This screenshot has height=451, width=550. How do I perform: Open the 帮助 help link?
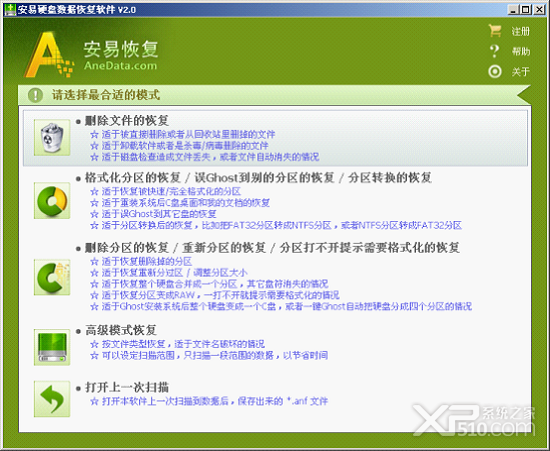pyautogui.click(x=521, y=52)
